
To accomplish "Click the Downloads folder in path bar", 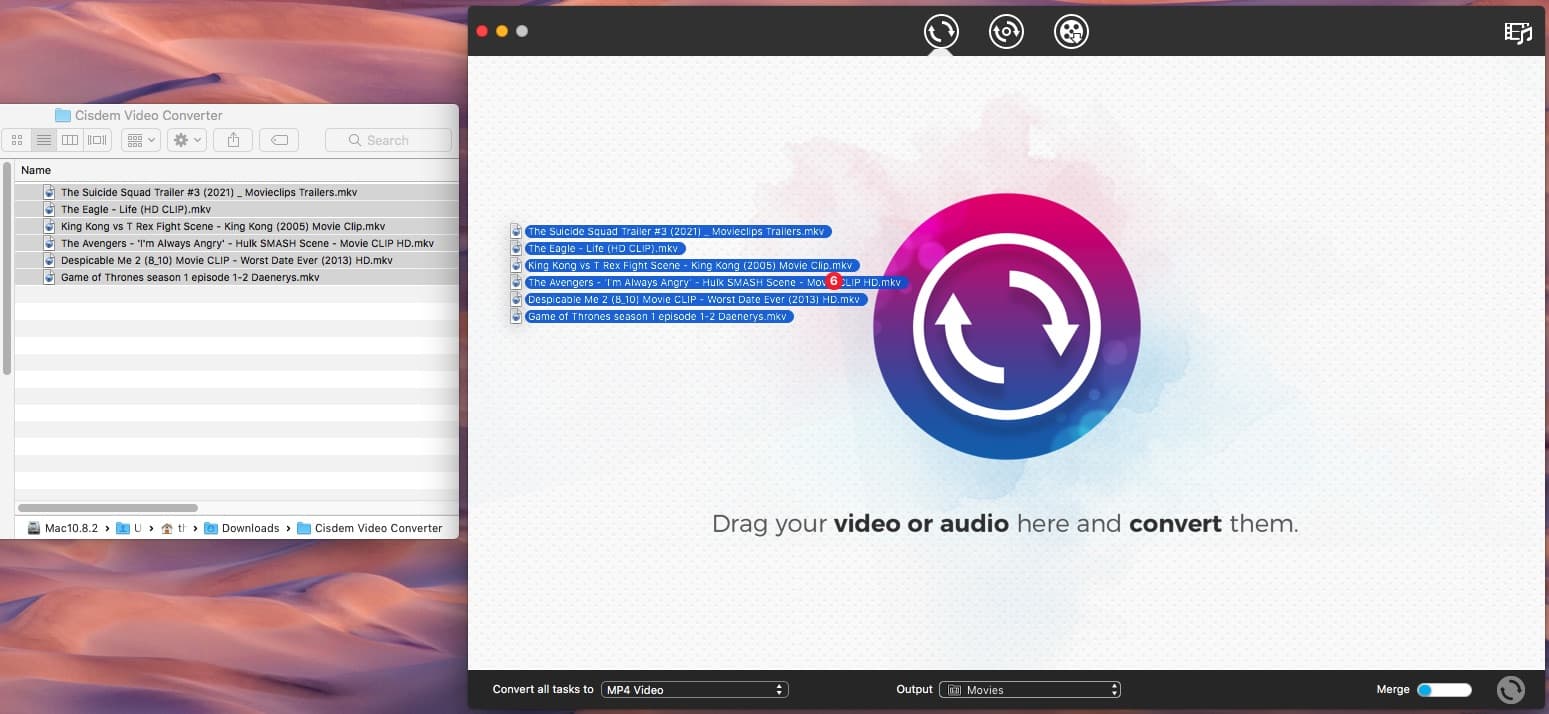I will pyautogui.click(x=242, y=528).
